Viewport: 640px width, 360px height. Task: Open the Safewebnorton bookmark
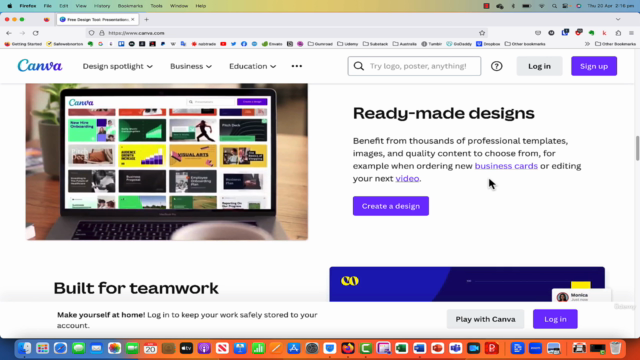click(65, 44)
